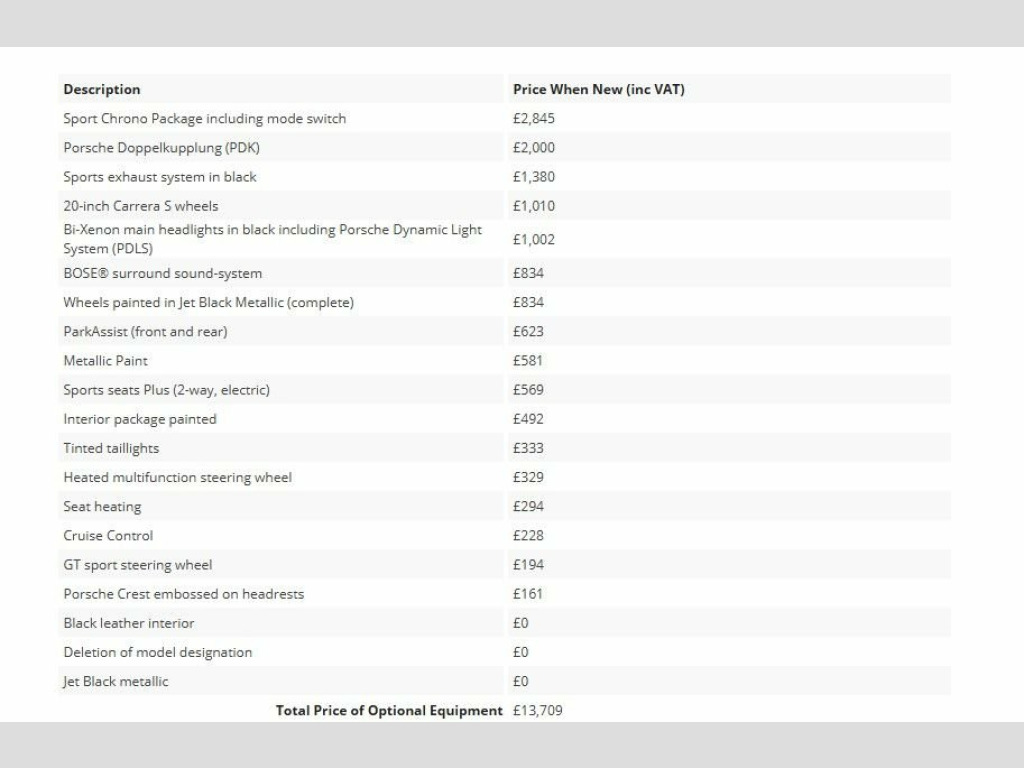1024x768 pixels.
Task: Click the Deletion of model designation row
Action: (x=157, y=652)
